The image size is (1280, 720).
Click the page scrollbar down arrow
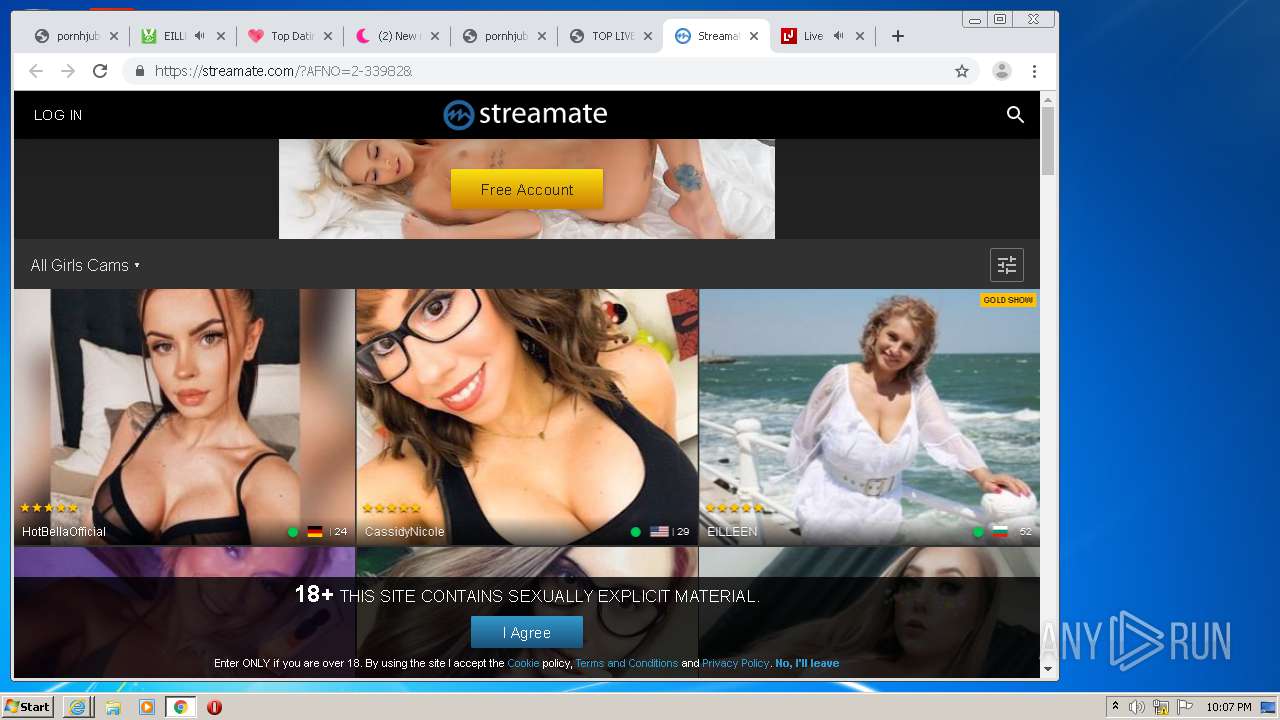click(1048, 669)
